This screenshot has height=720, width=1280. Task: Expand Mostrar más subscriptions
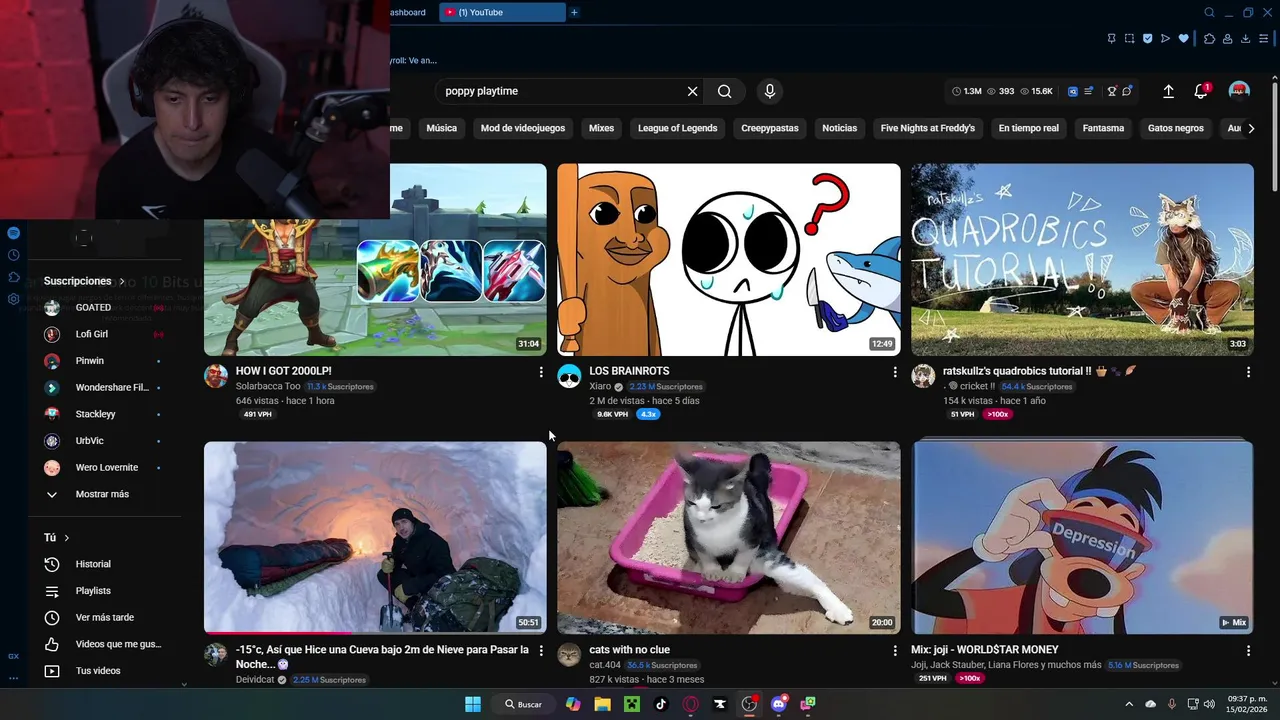coord(102,494)
